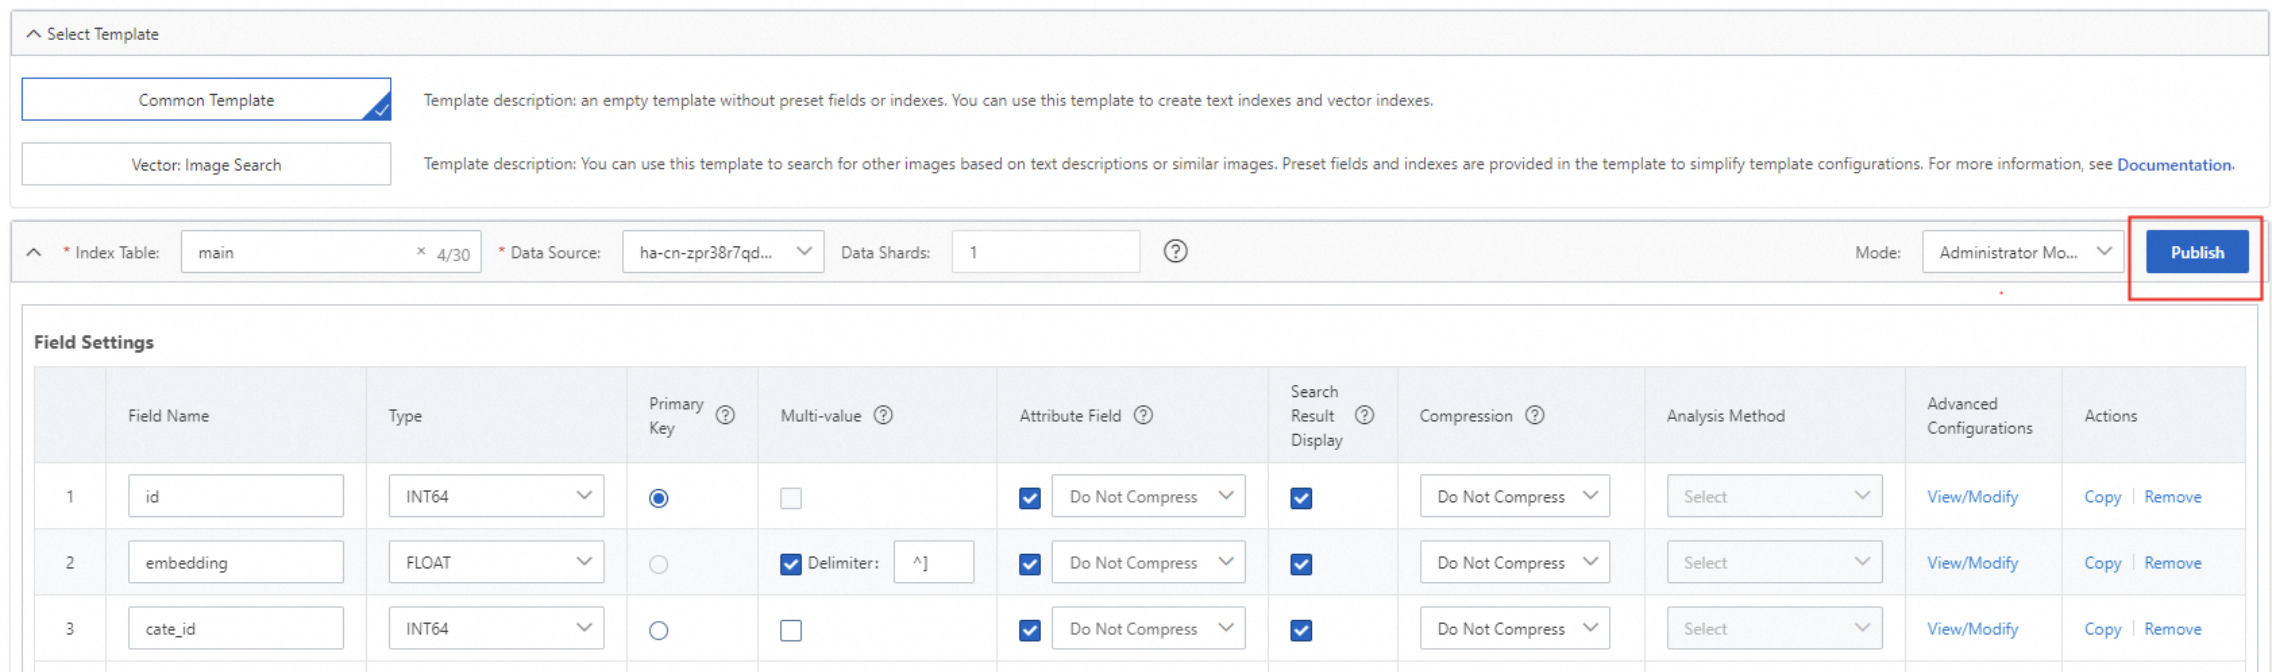Click the Multi-value help icon
Viewport: 2272px width, 672px height.
(x=883, y=416)
